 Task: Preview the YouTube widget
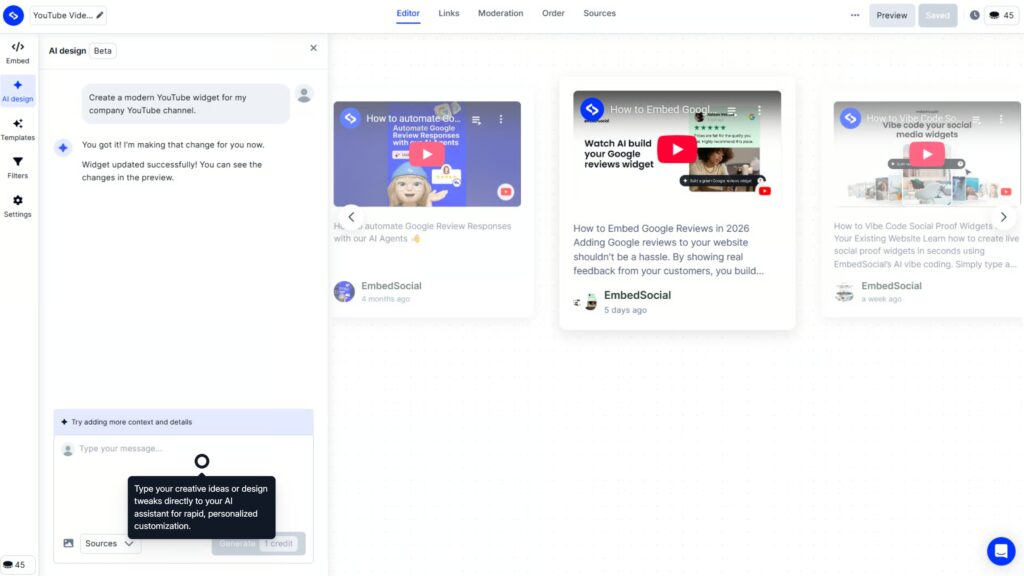pos(890,15)
